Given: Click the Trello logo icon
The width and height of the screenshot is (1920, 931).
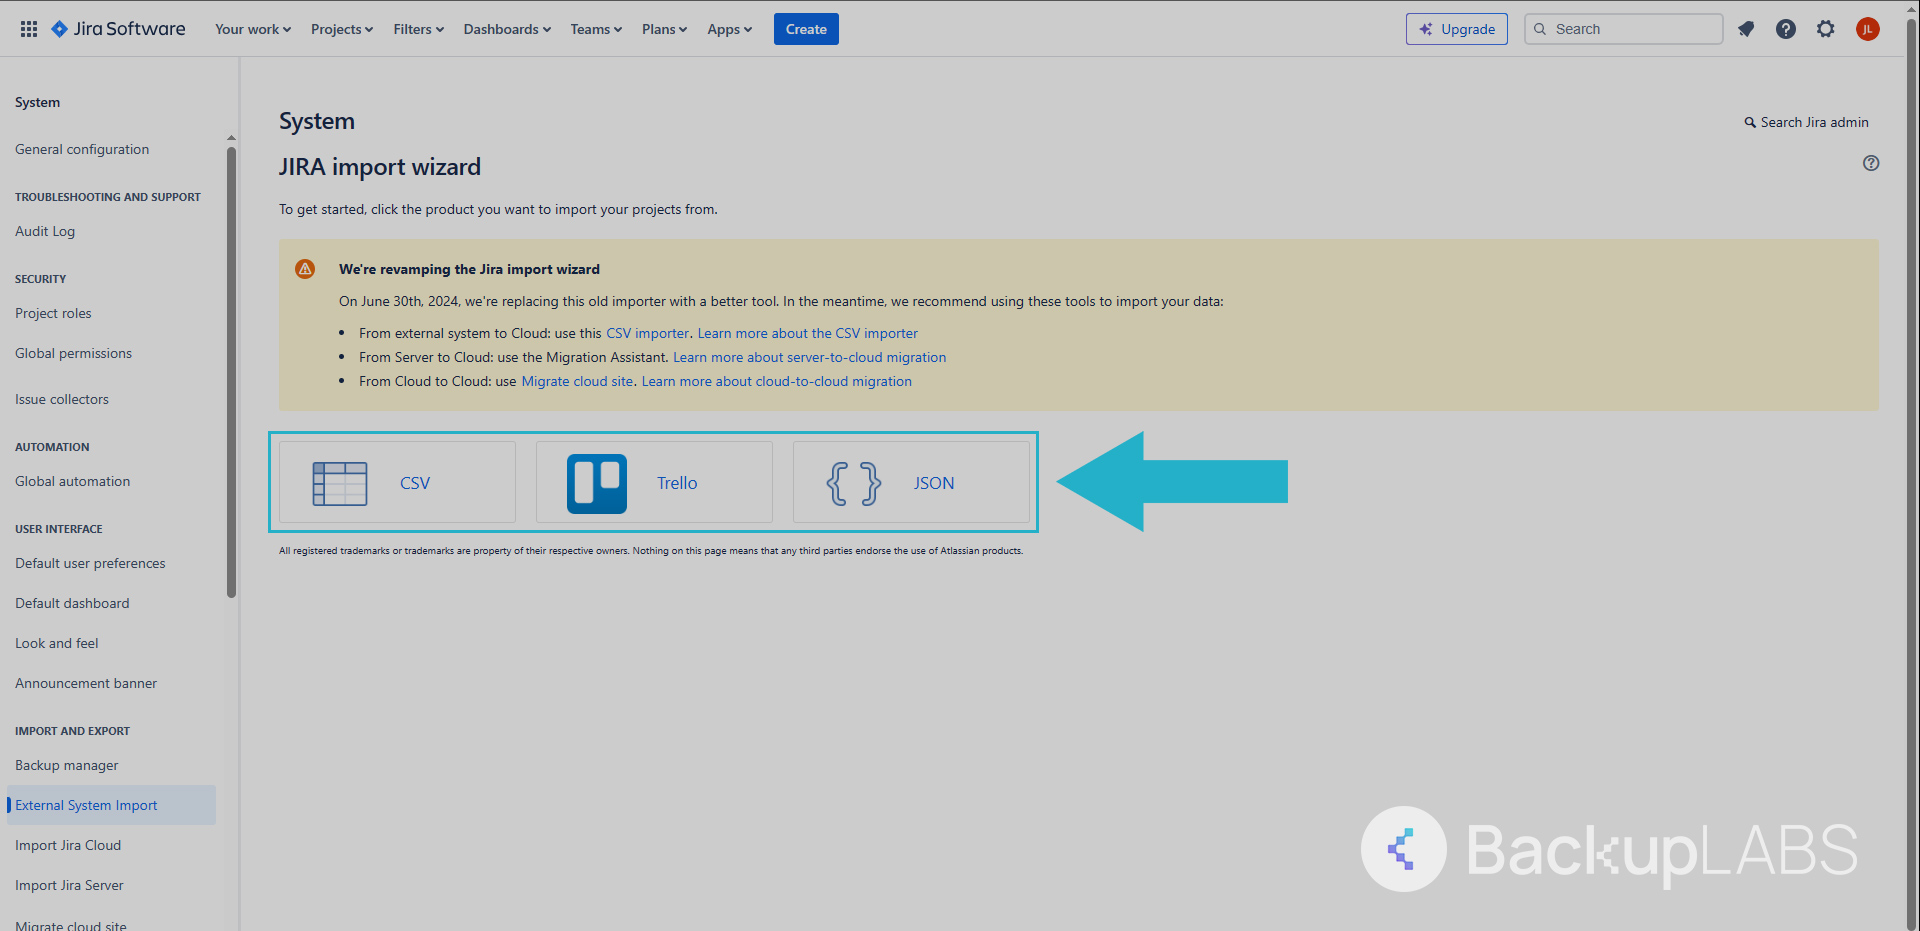Looking at the screenshot, I should pyautogui.click(x=597, y=483).
